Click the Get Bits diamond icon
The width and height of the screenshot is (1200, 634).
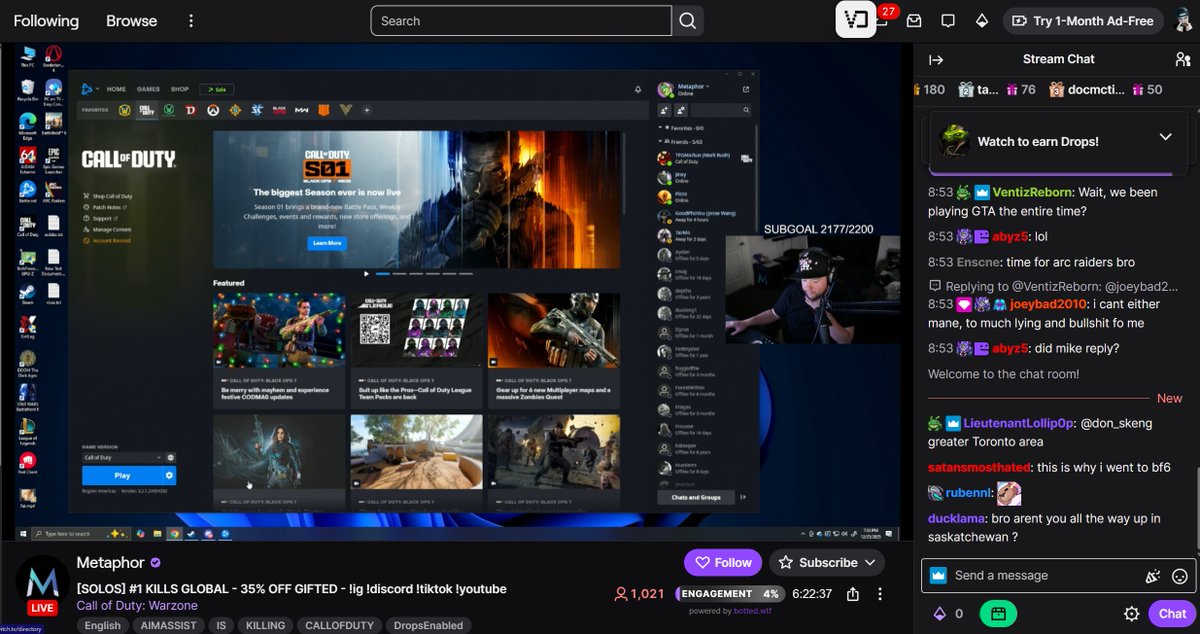tap(982, 20)
